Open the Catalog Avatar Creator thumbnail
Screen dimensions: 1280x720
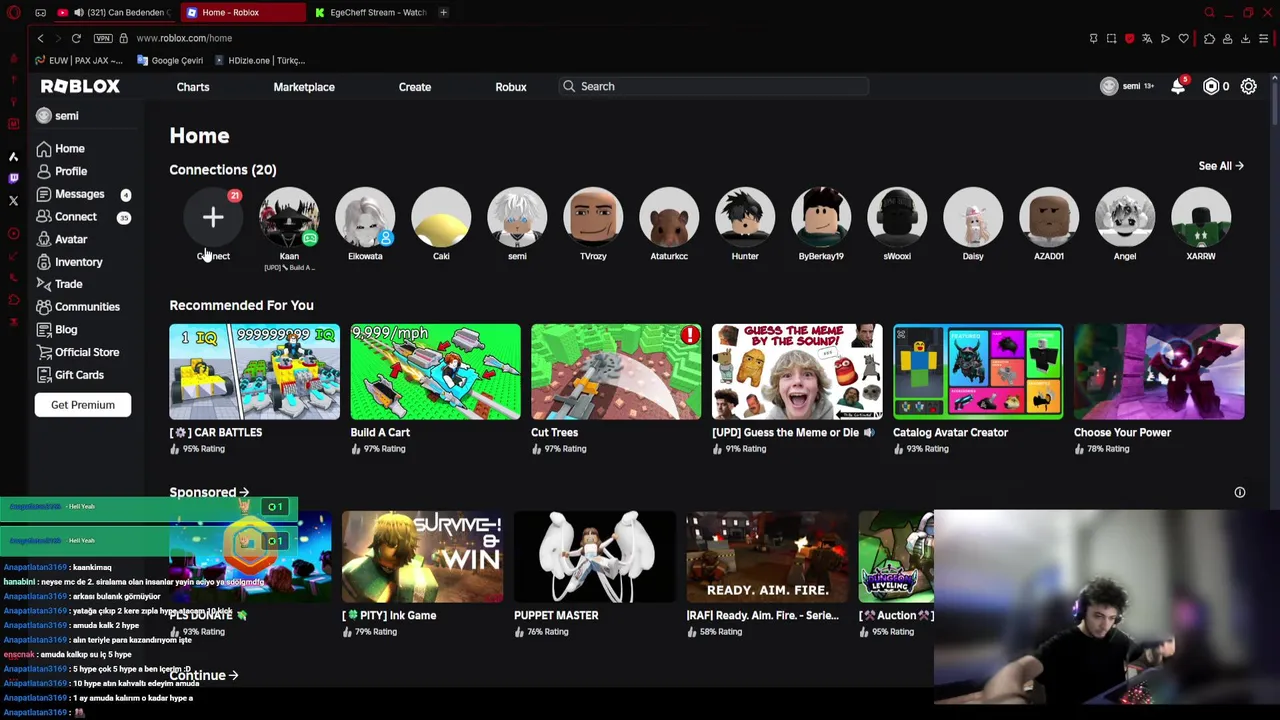tap(978, 371)
